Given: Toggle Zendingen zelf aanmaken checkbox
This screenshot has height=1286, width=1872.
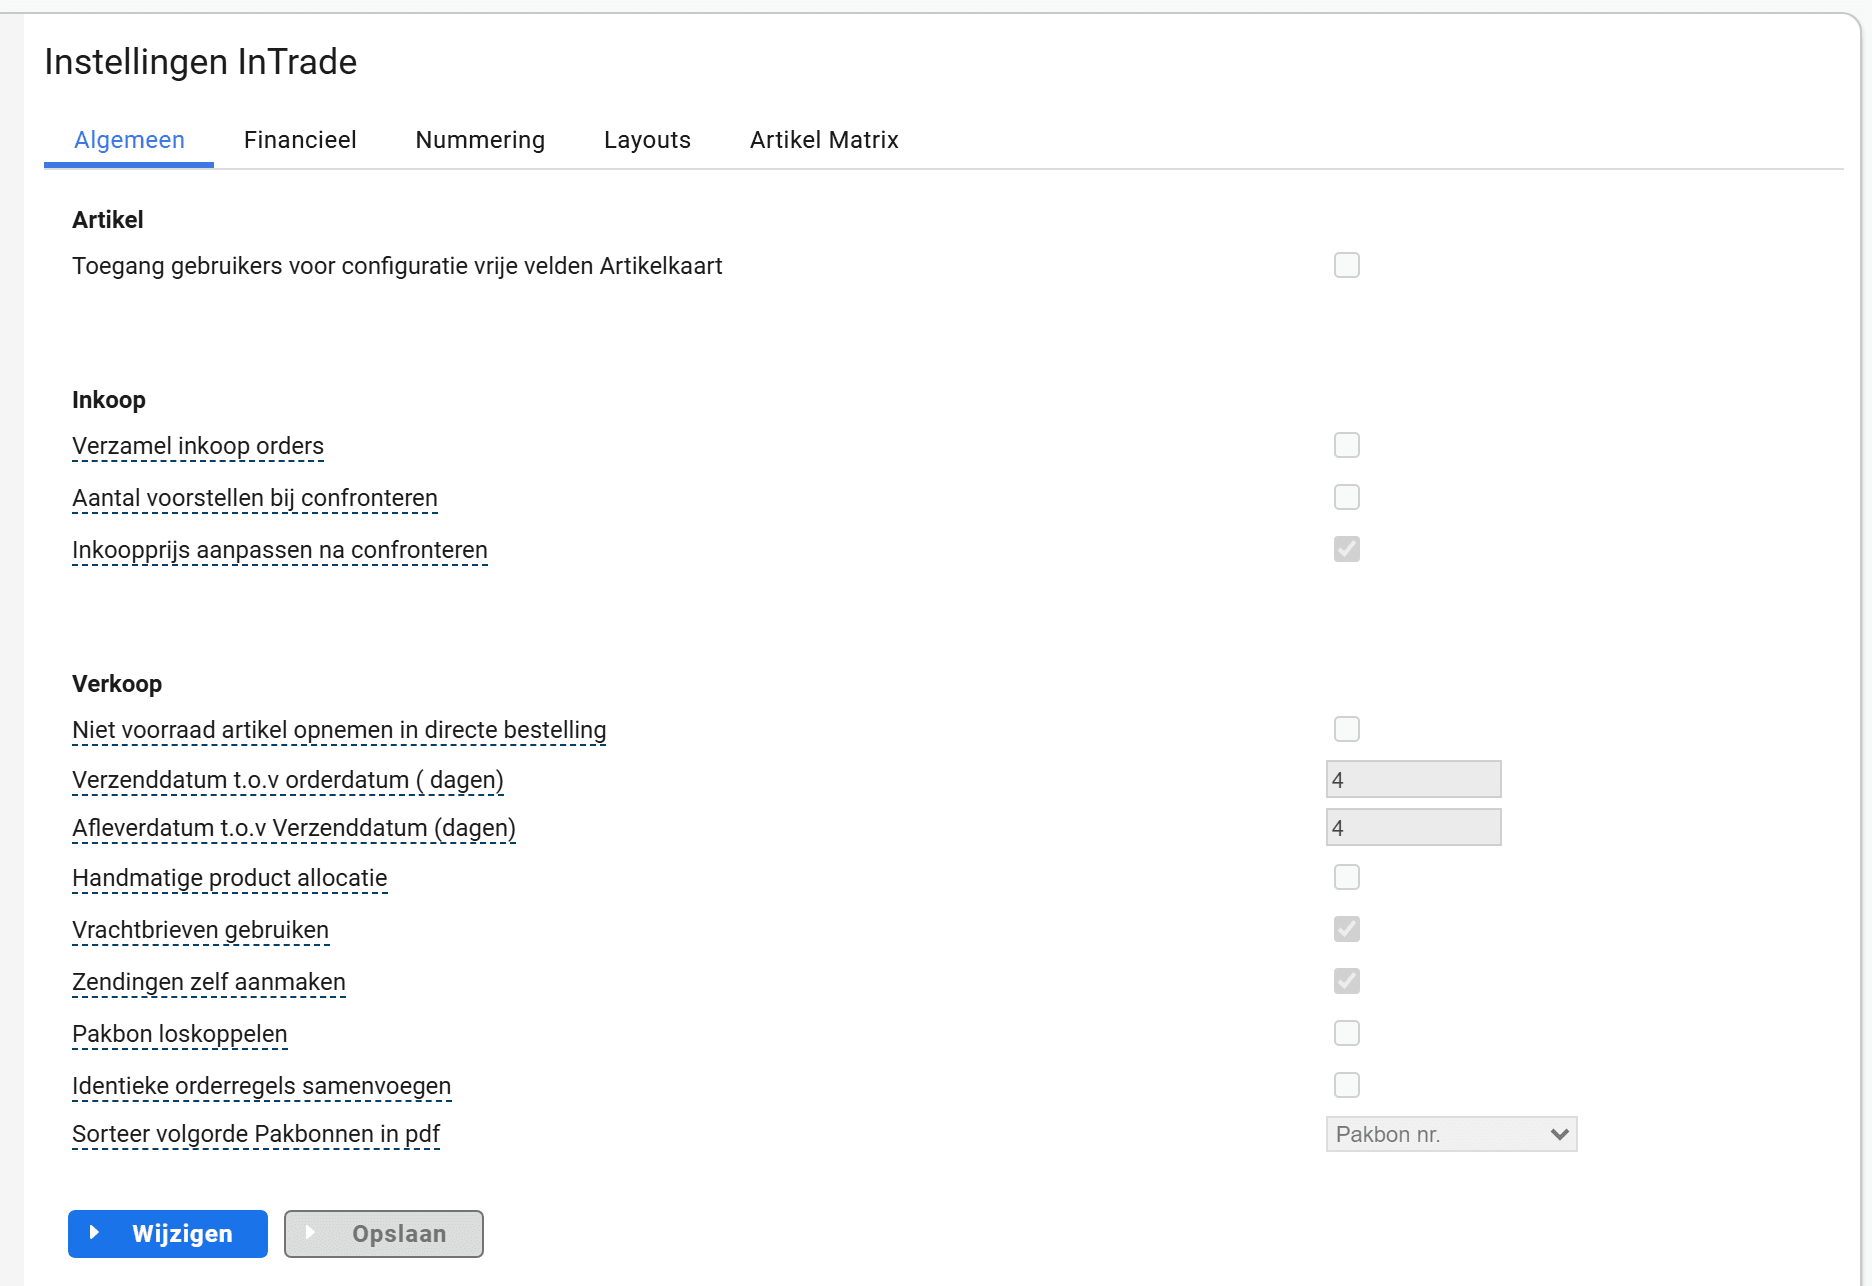Looking at the screenshot, I should pyautogui.click(x=1347, y=981).
